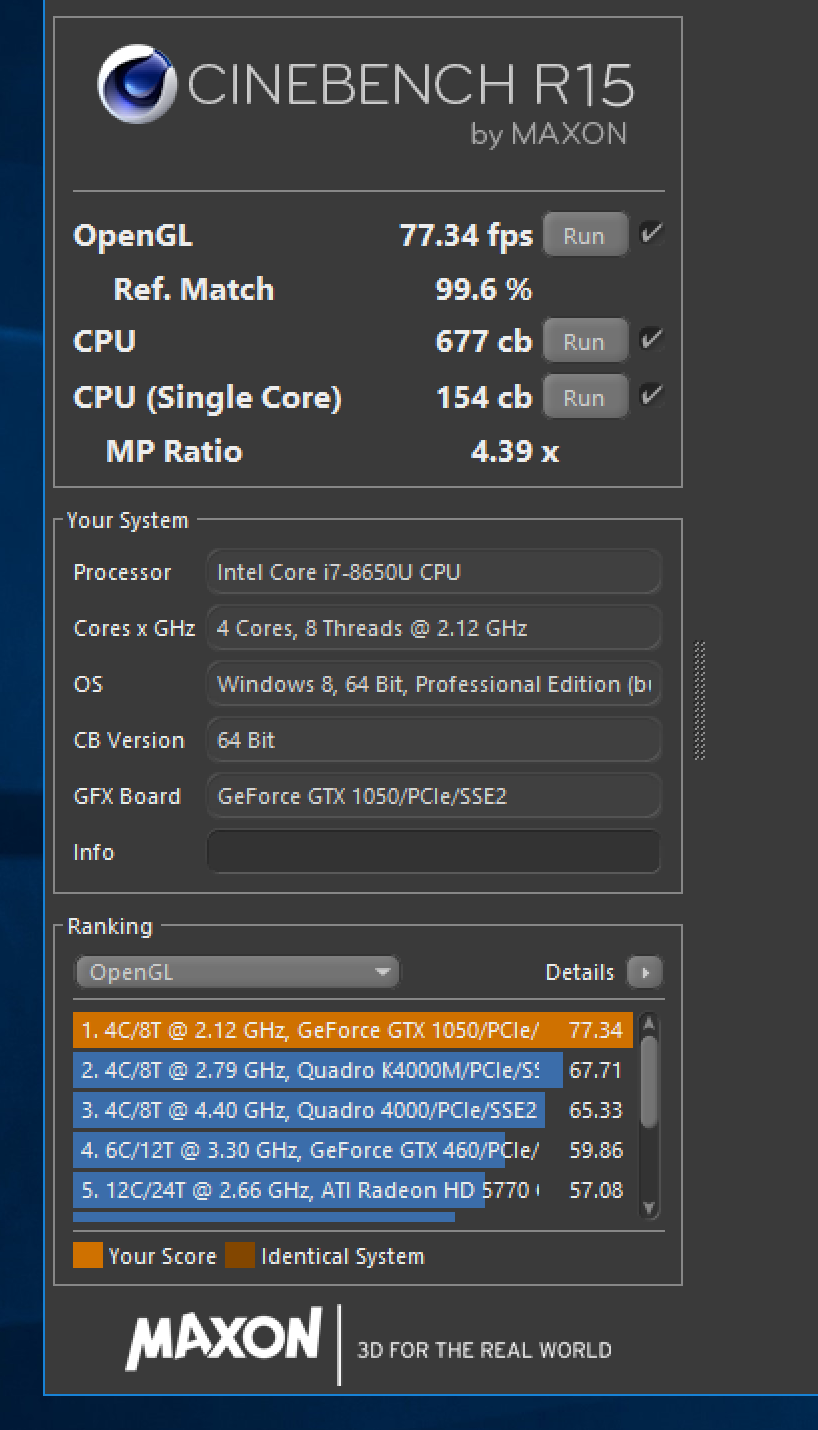Click the Processor field
818x1430 pixels.
coord(433,572)
